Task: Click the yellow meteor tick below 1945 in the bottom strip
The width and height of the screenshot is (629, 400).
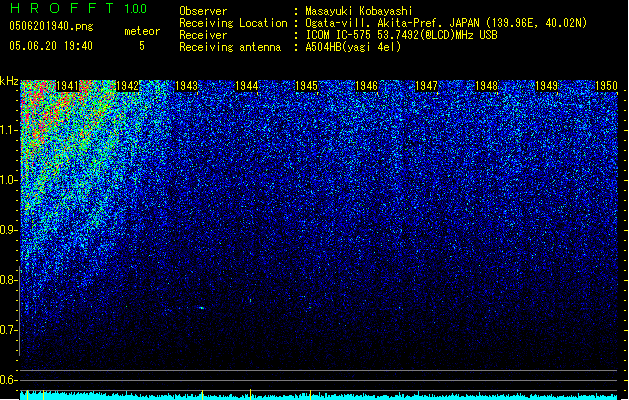Action: point(310,395)
